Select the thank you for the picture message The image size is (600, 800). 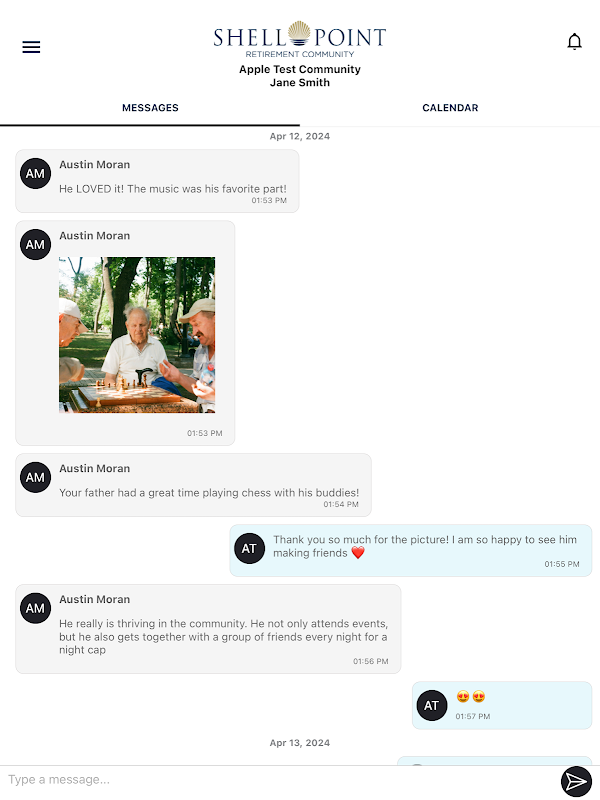click(411, 550)
